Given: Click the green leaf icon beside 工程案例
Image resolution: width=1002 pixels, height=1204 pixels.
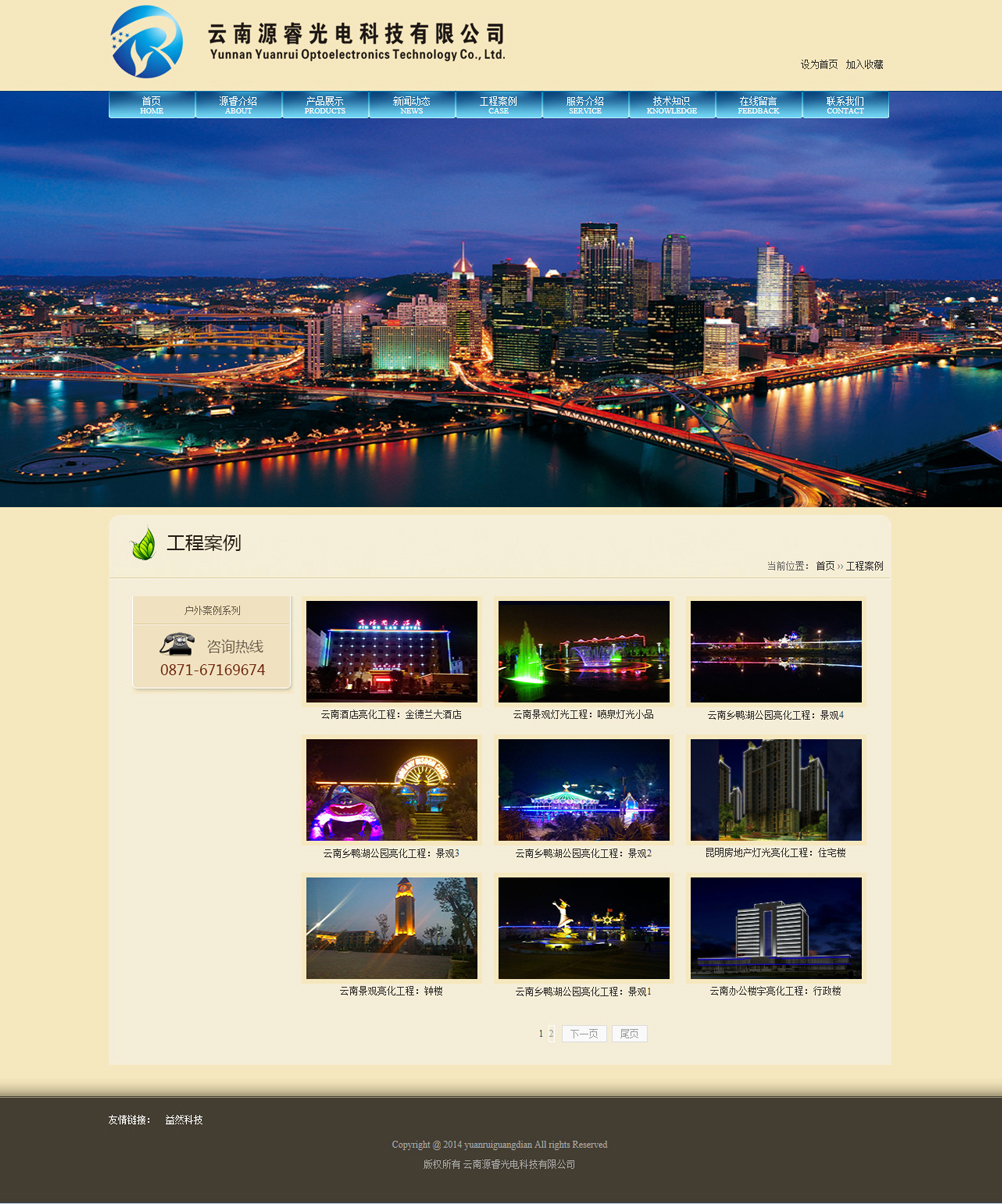Looking at the screenshot, I should click(x=144, y=543).
